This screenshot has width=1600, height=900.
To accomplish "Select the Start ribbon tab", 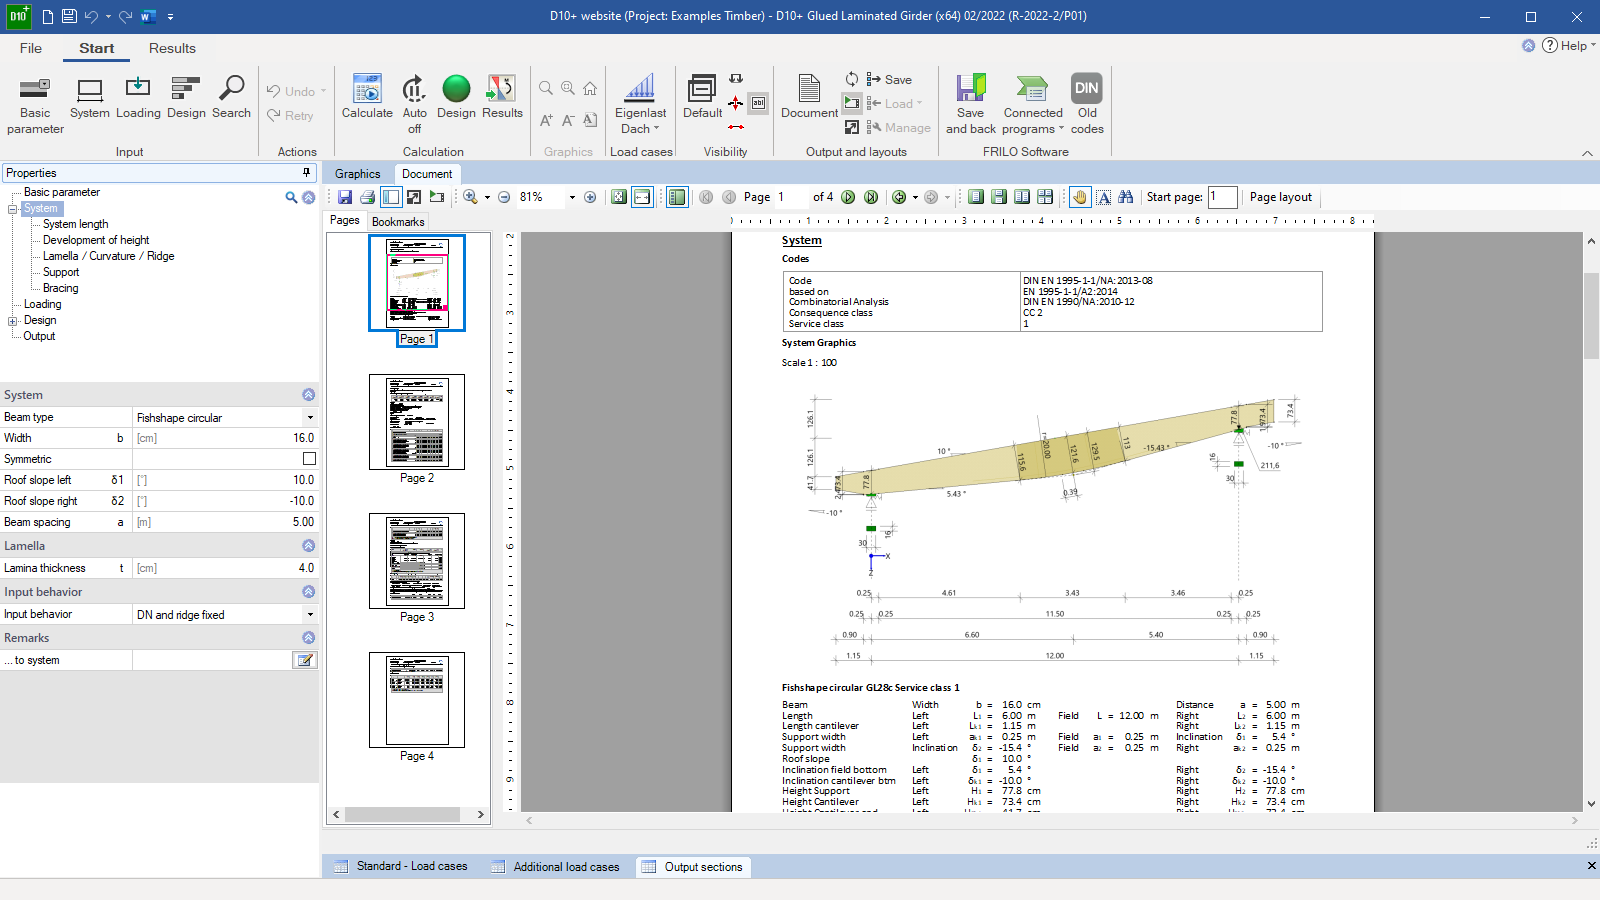I will click(x=97, y=48).
